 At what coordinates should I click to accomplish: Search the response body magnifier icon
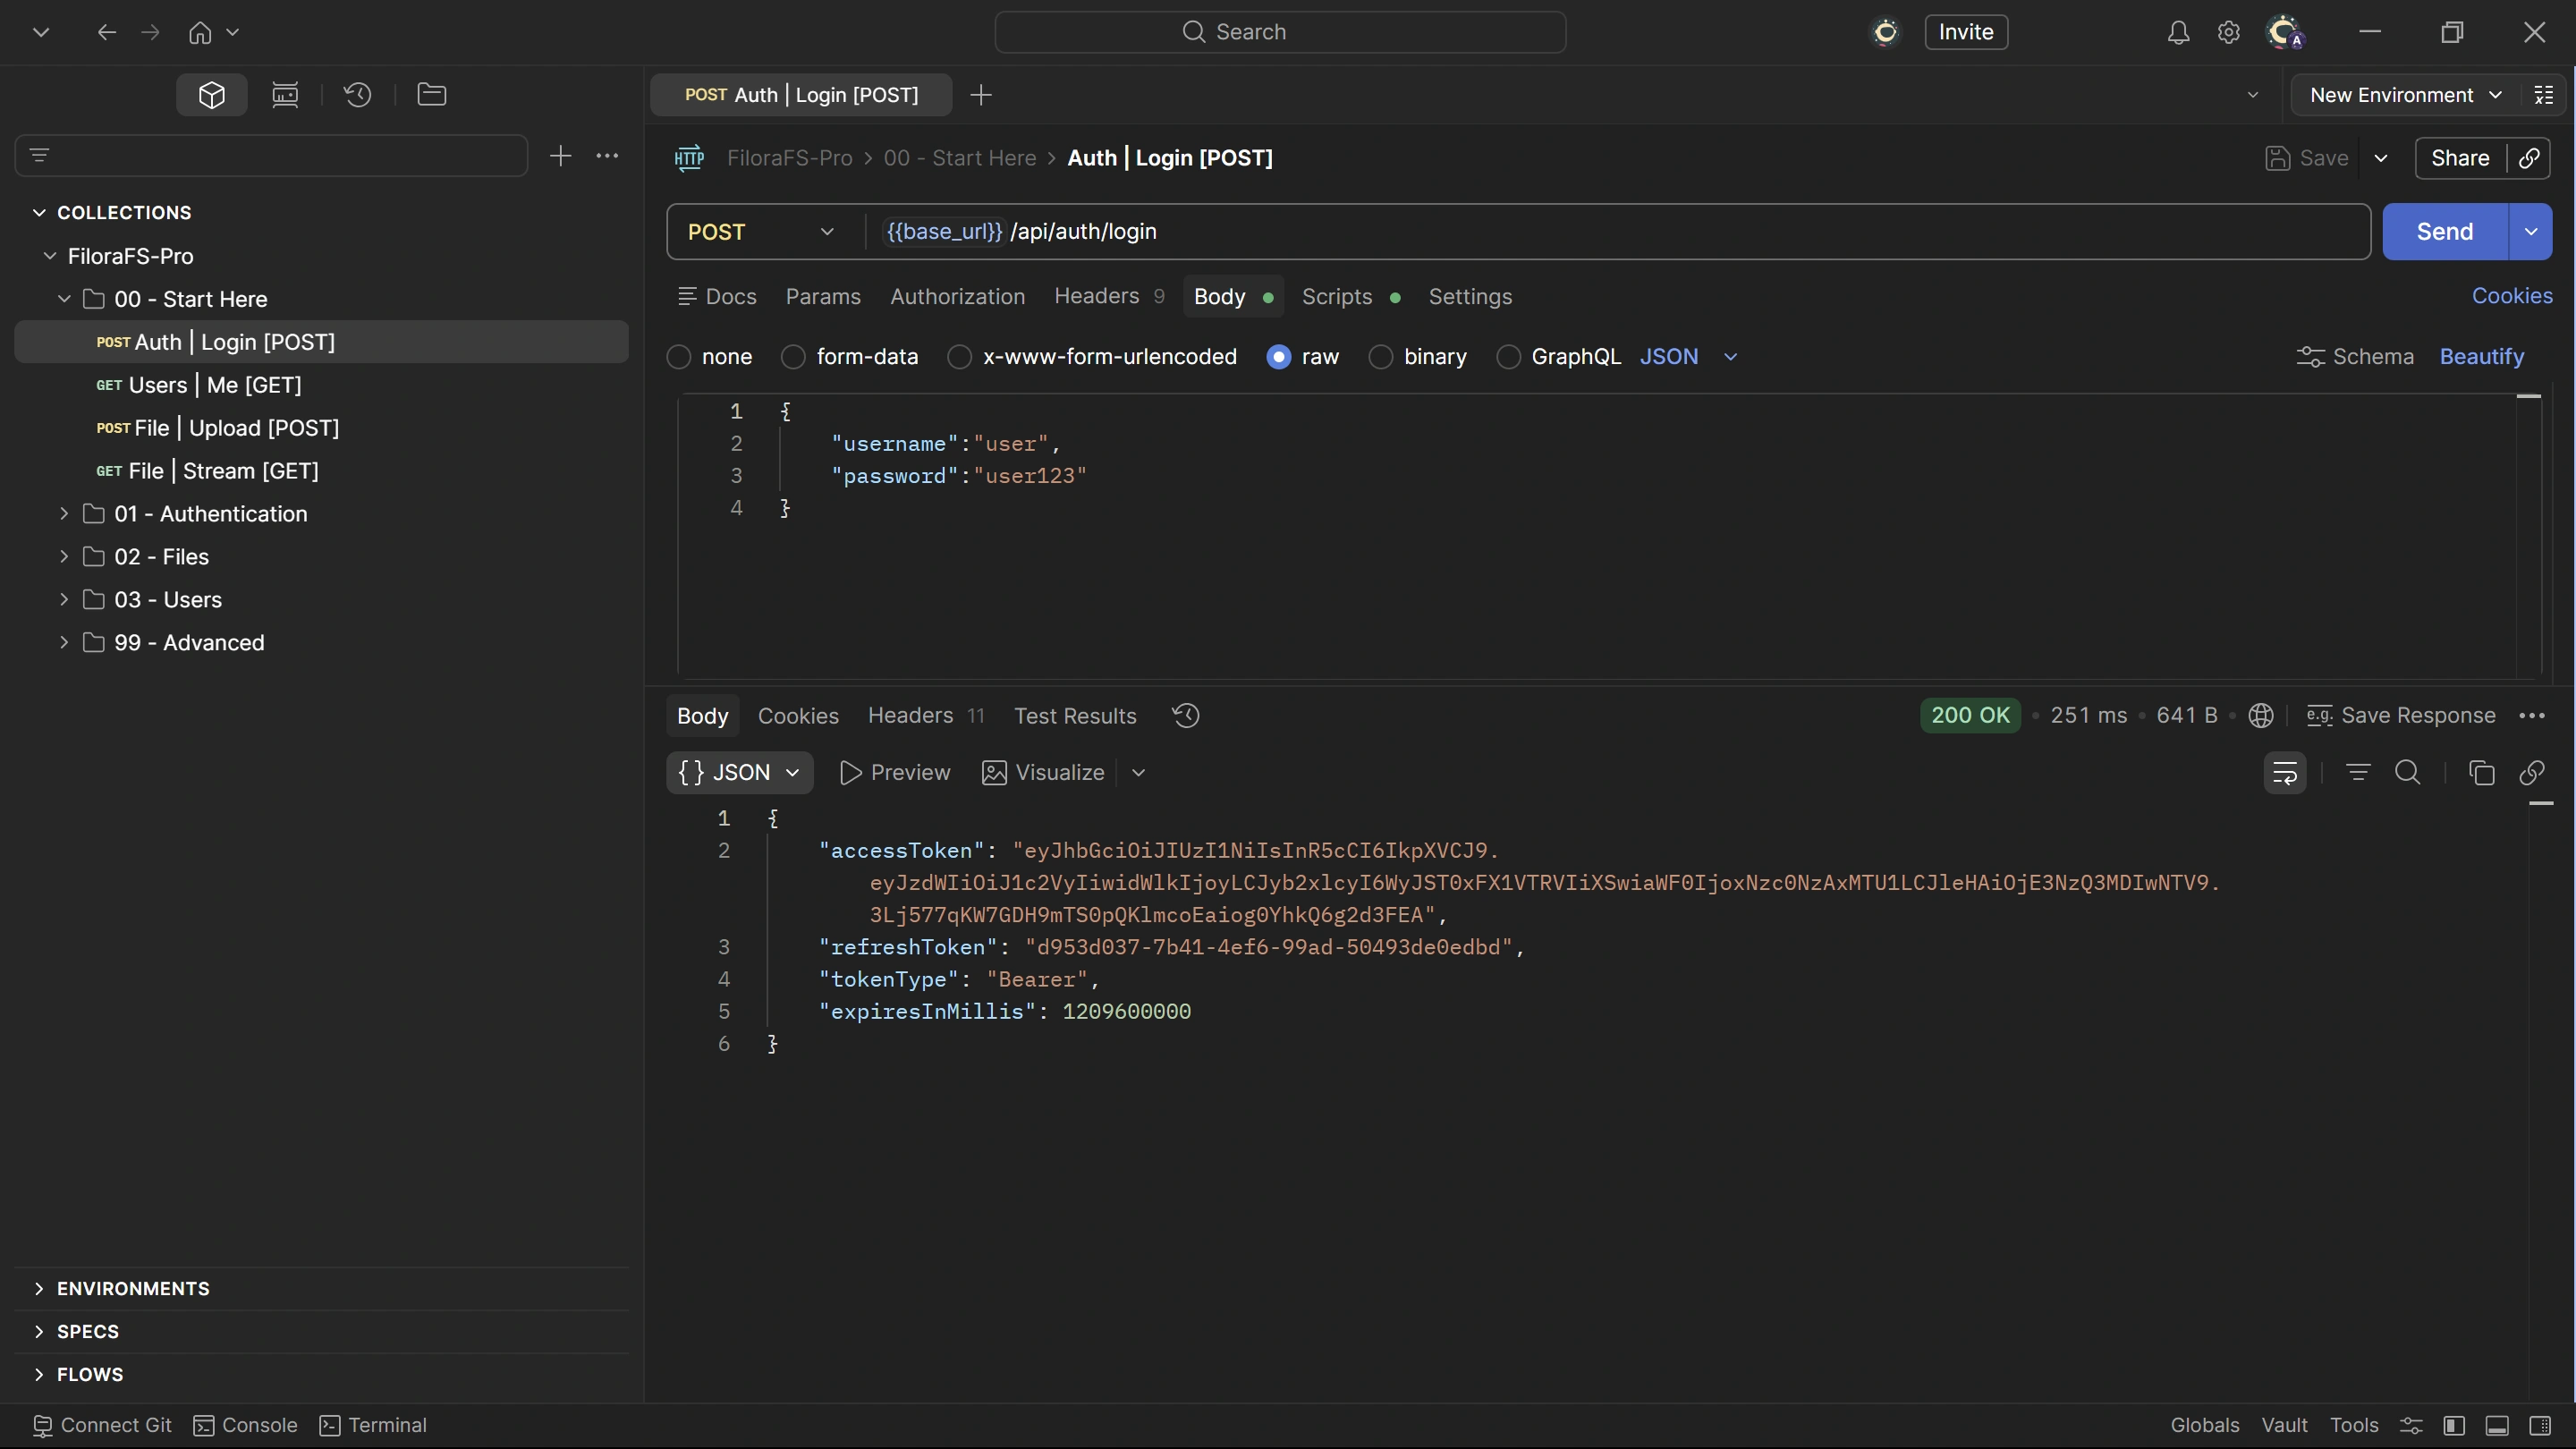[2408, 772]
